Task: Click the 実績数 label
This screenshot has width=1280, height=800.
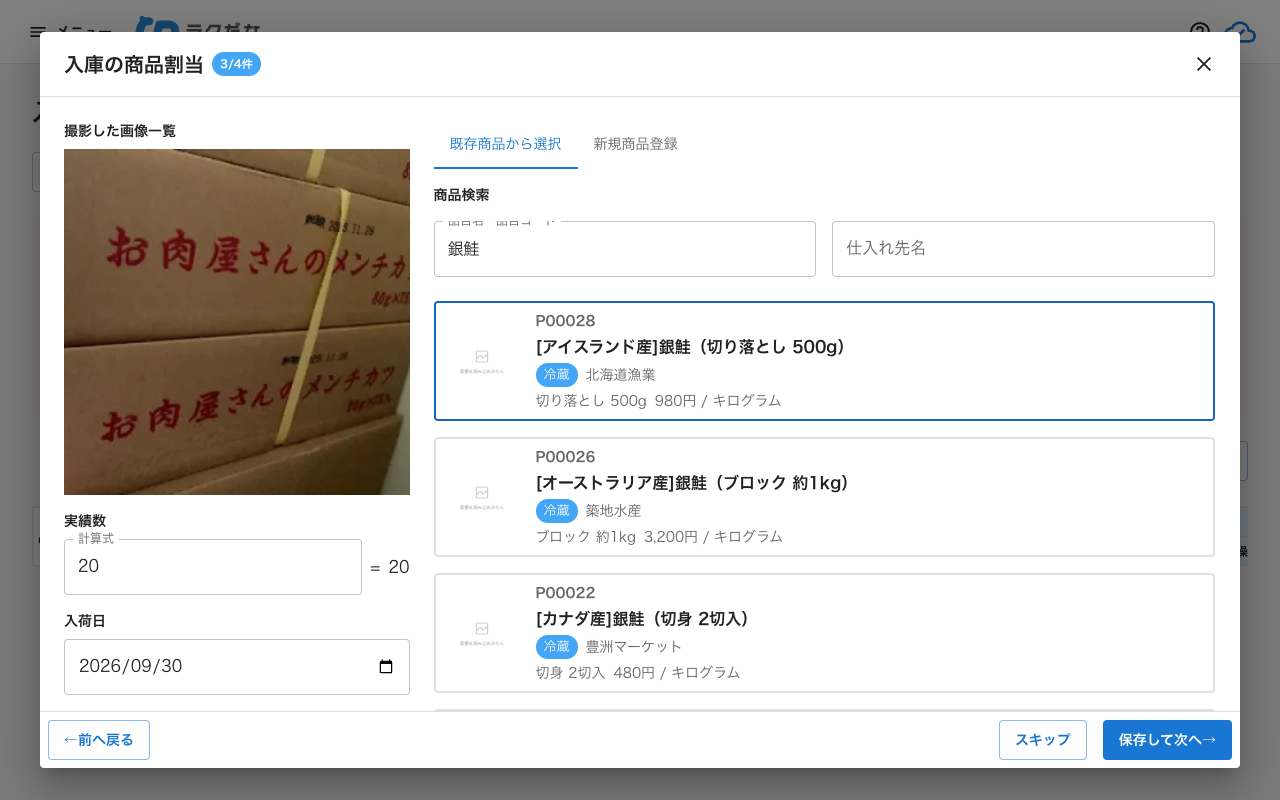Action: click(85, 521)
